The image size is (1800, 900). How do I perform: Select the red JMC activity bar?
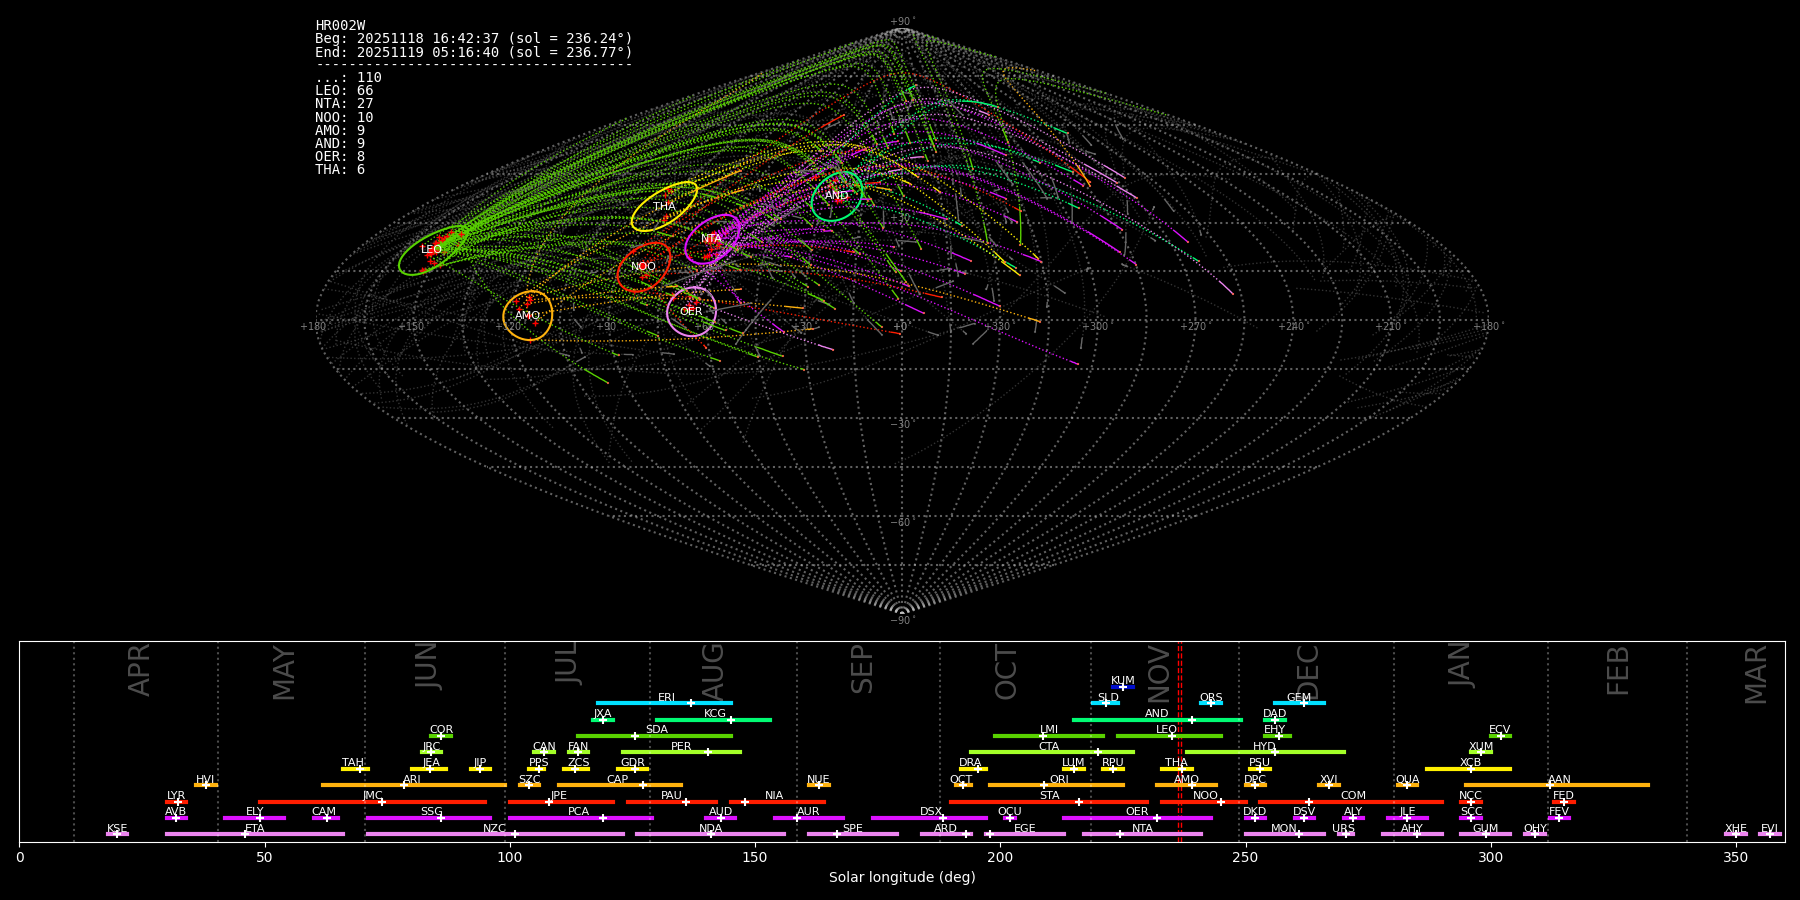pos(373,801)
